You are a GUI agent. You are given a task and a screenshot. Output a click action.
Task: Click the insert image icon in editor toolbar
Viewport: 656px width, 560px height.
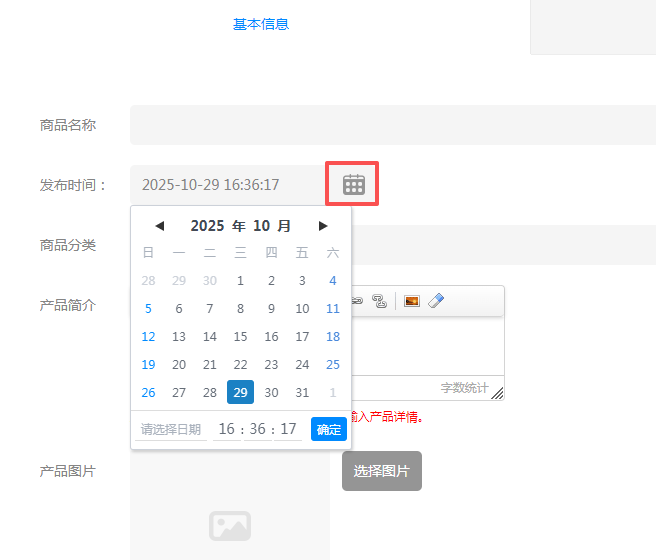coord(412,301)
